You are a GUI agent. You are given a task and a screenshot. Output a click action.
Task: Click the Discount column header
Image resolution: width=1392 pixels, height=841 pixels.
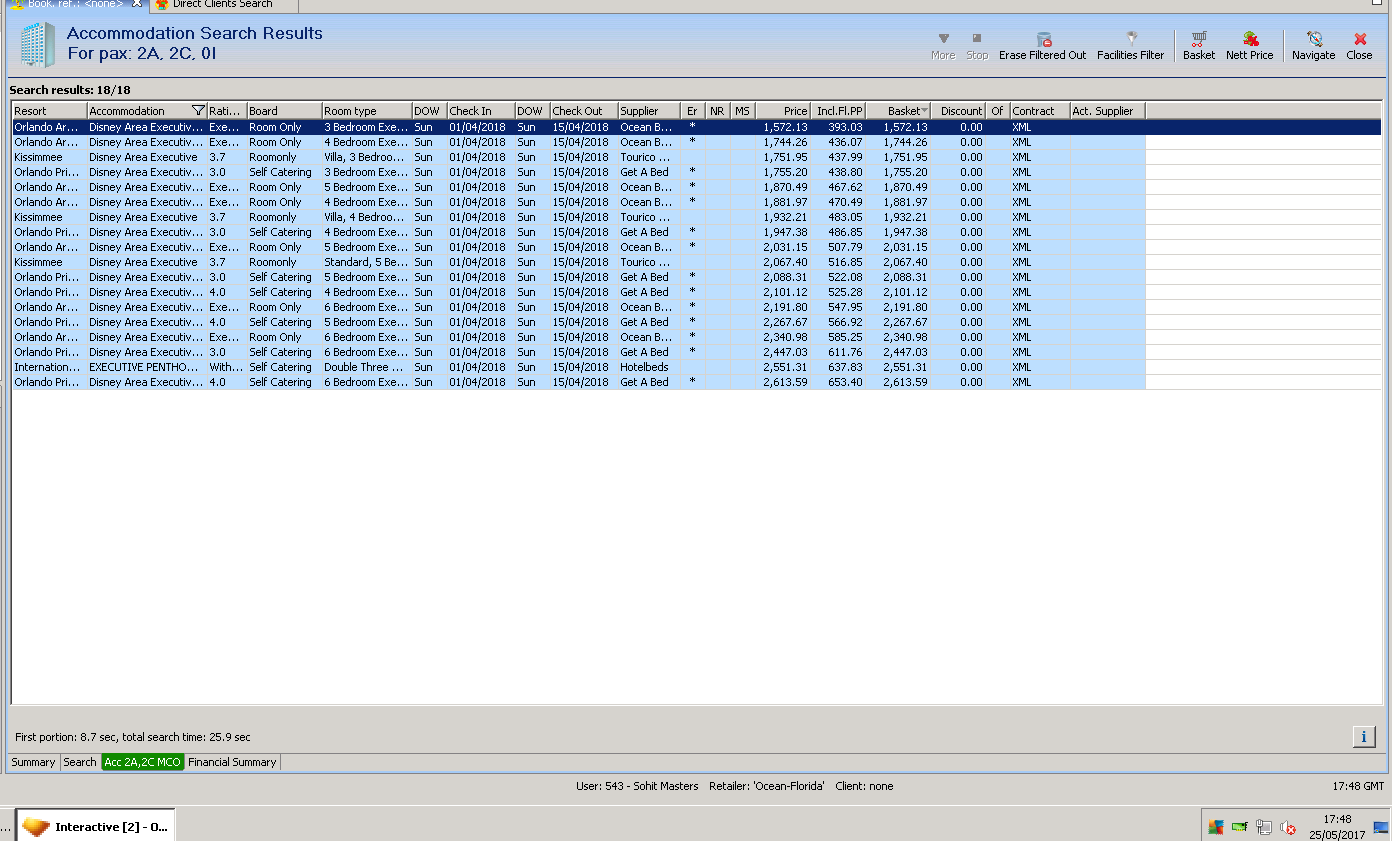tap(959, 111)
